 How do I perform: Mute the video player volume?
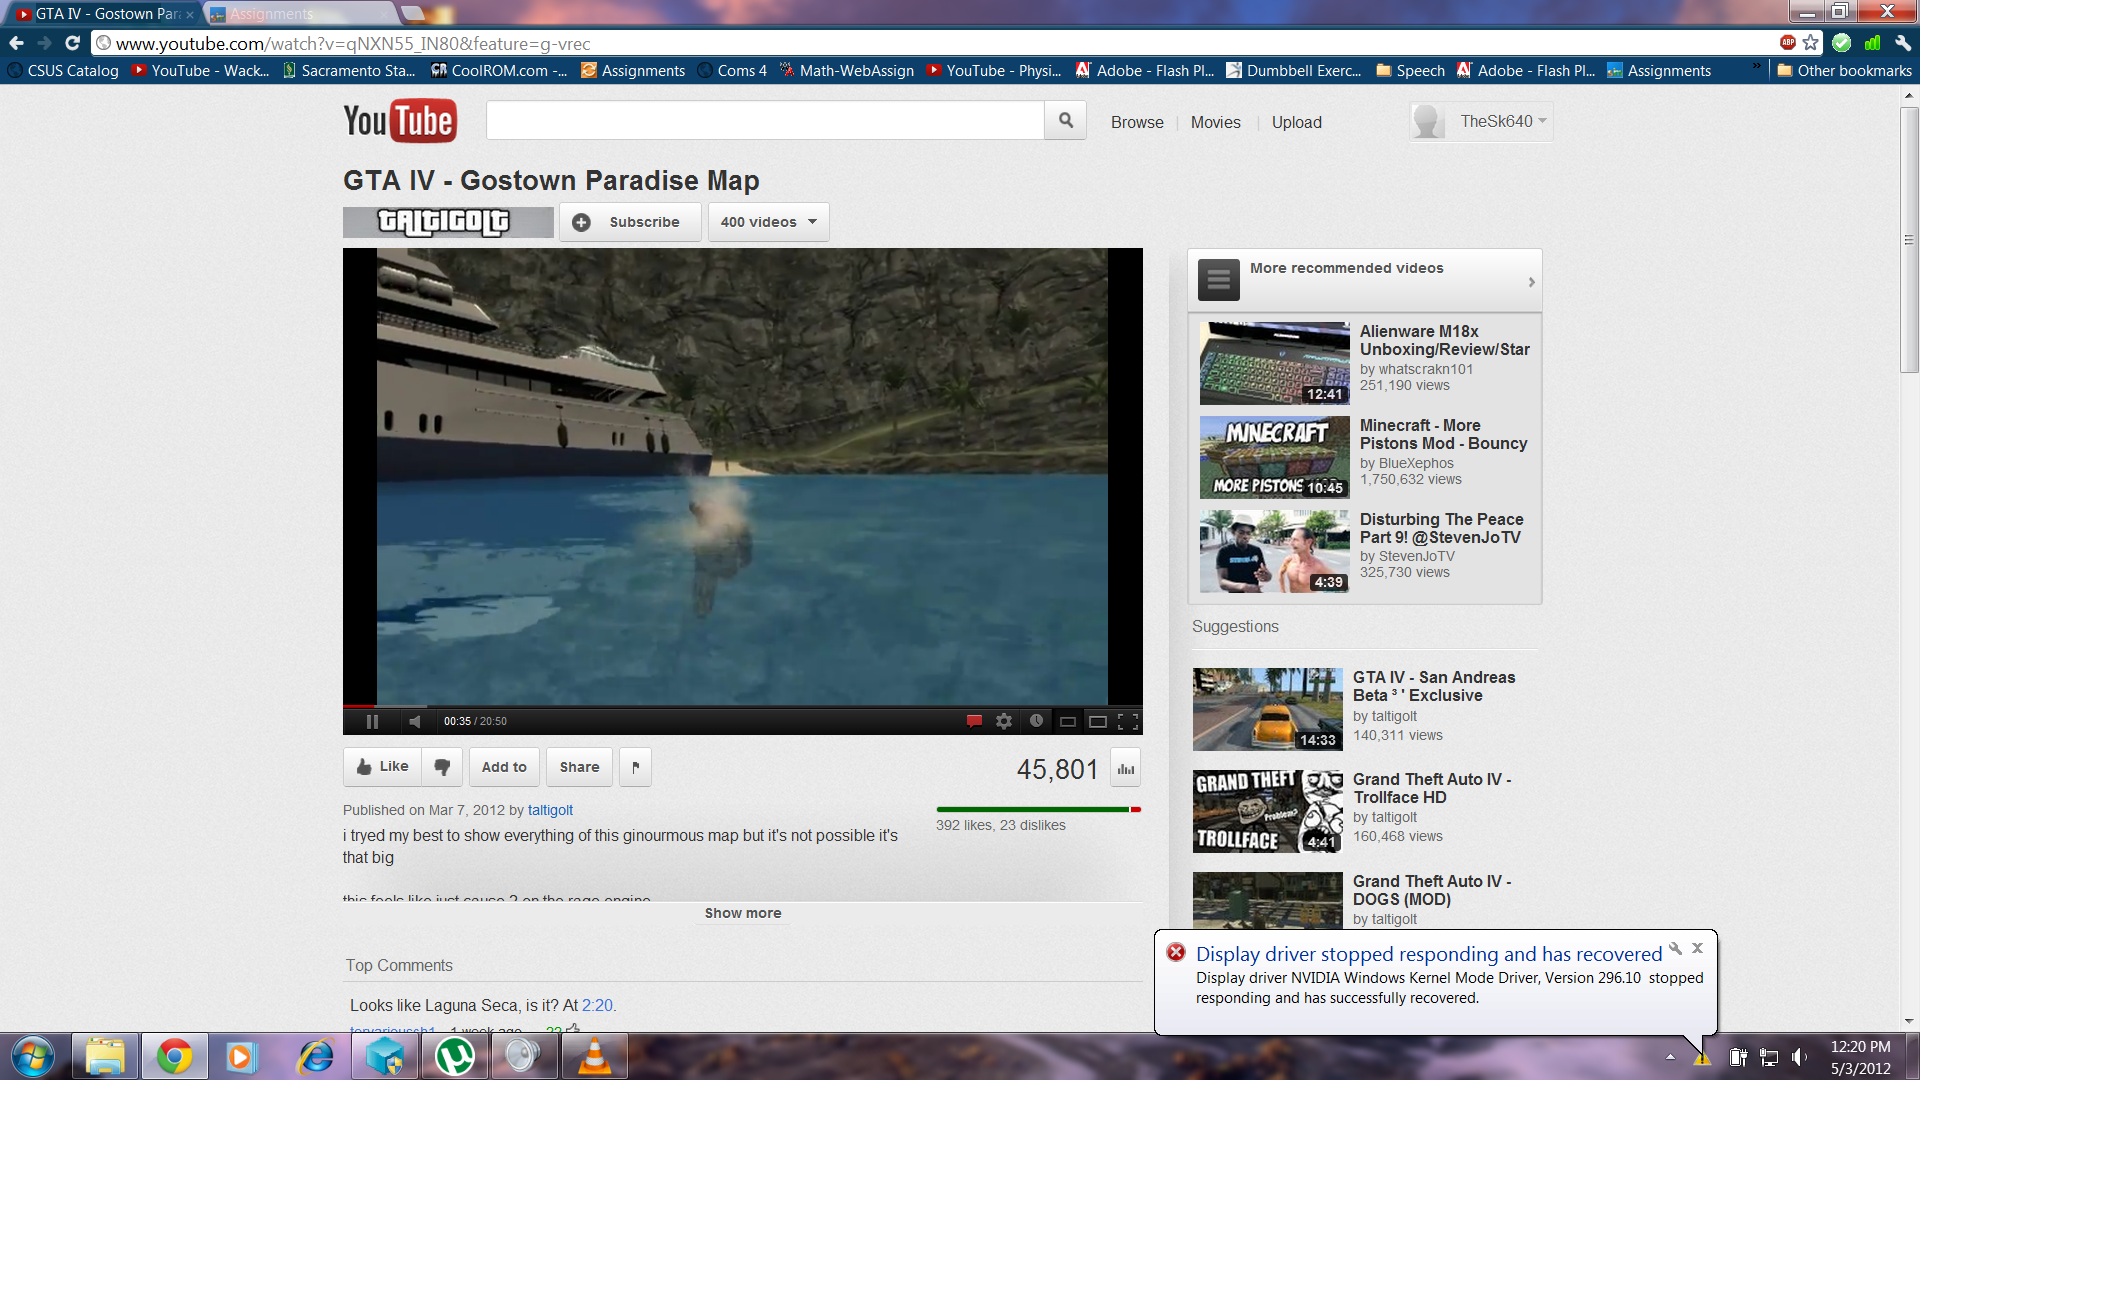tap(414, 721)
